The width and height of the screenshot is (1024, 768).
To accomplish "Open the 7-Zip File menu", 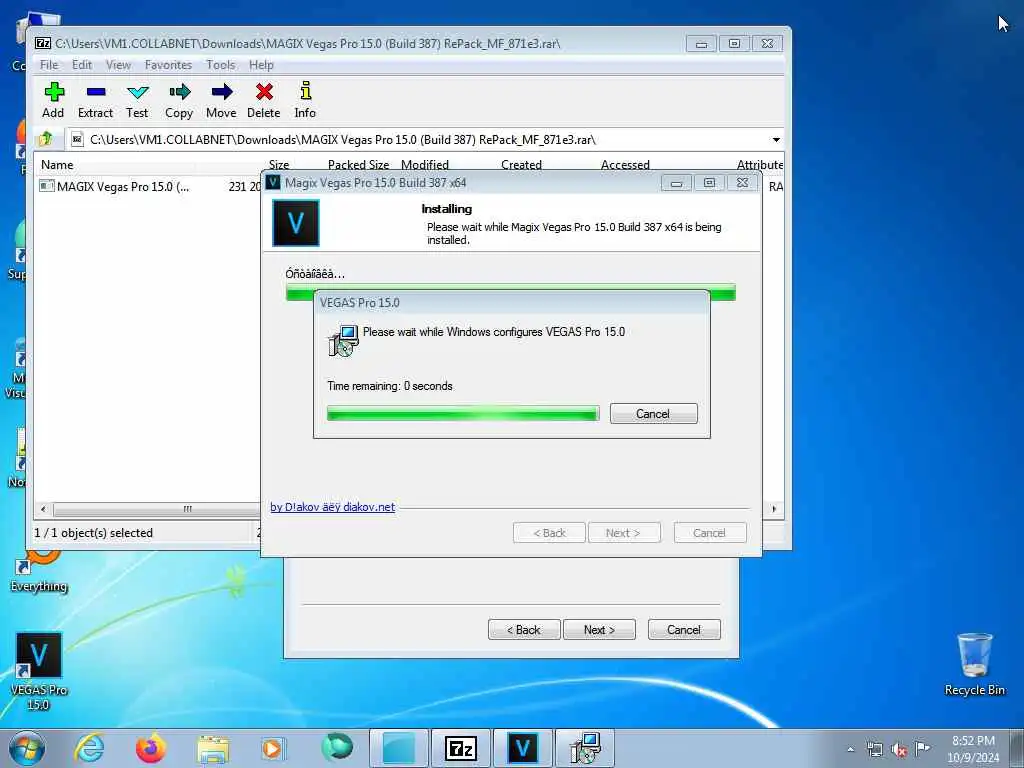I will click(x=49, y=65).
